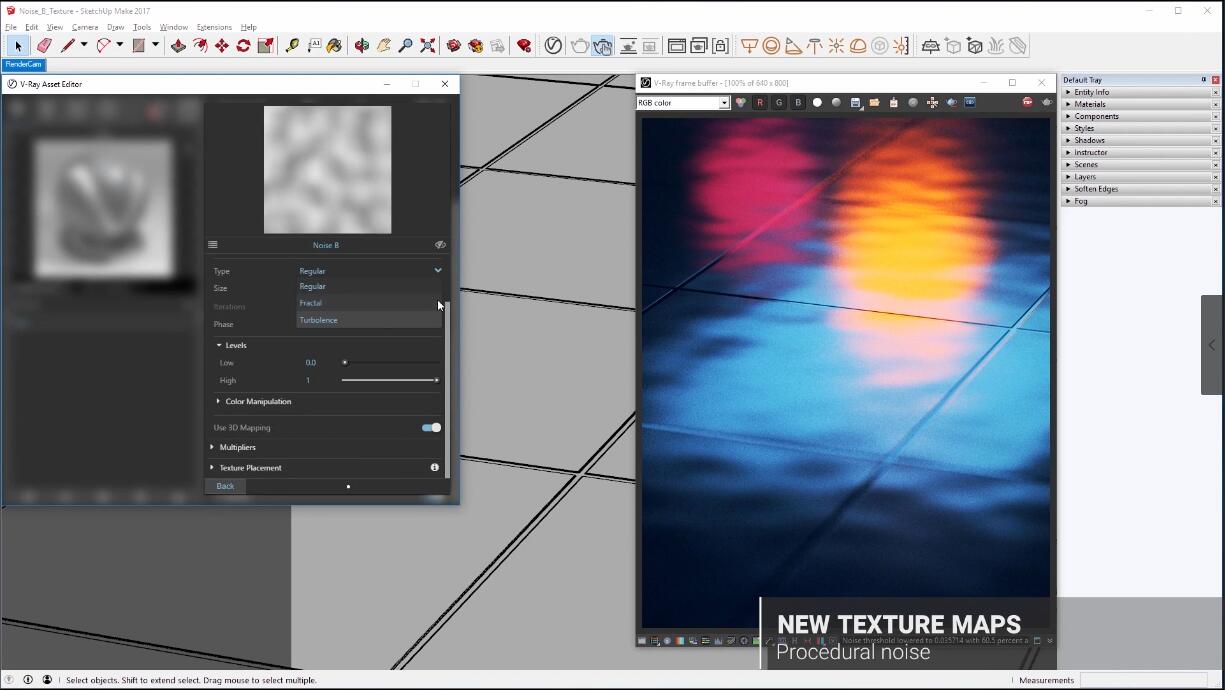This screenshot has height=690, width=1225.
Task: Expand the Color Manipulation section
Action: point(258,402)
